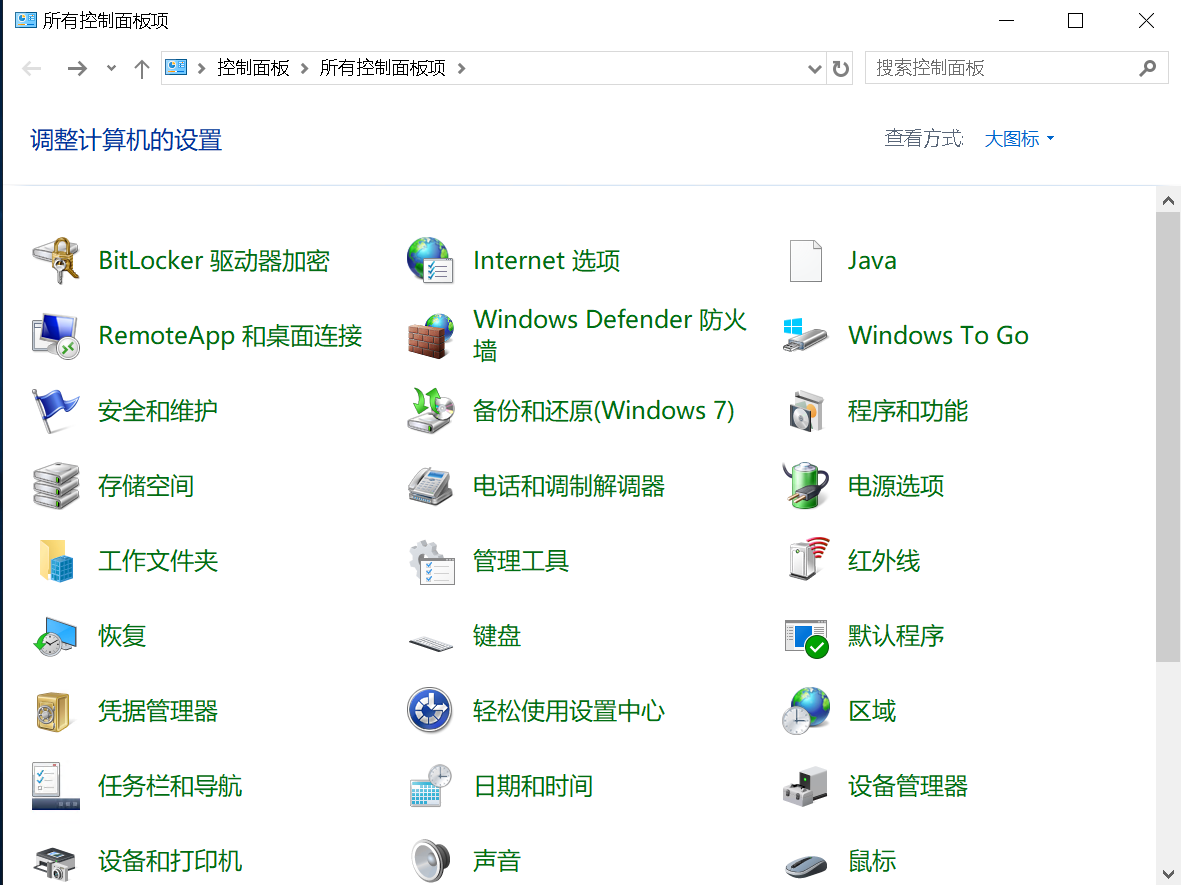Open the BitLocker 驱动器加密 icon
1181x885 pixels.
[56, 261]
